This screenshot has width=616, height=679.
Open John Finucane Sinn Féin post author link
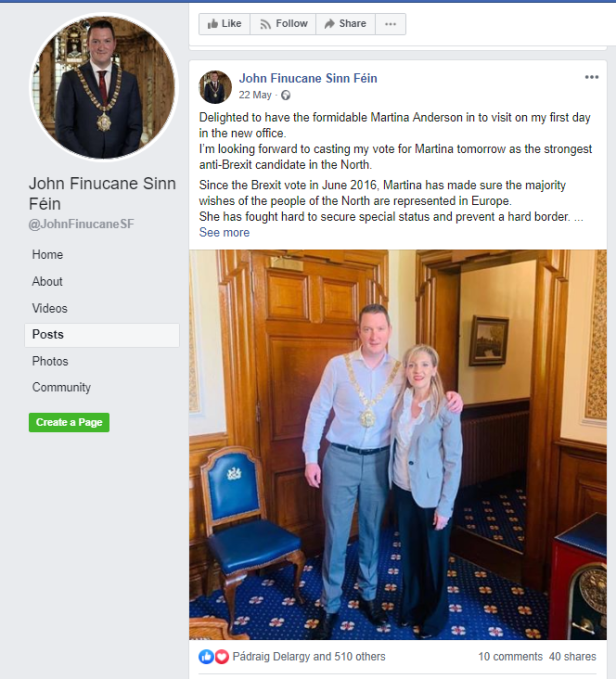point(308,78)
